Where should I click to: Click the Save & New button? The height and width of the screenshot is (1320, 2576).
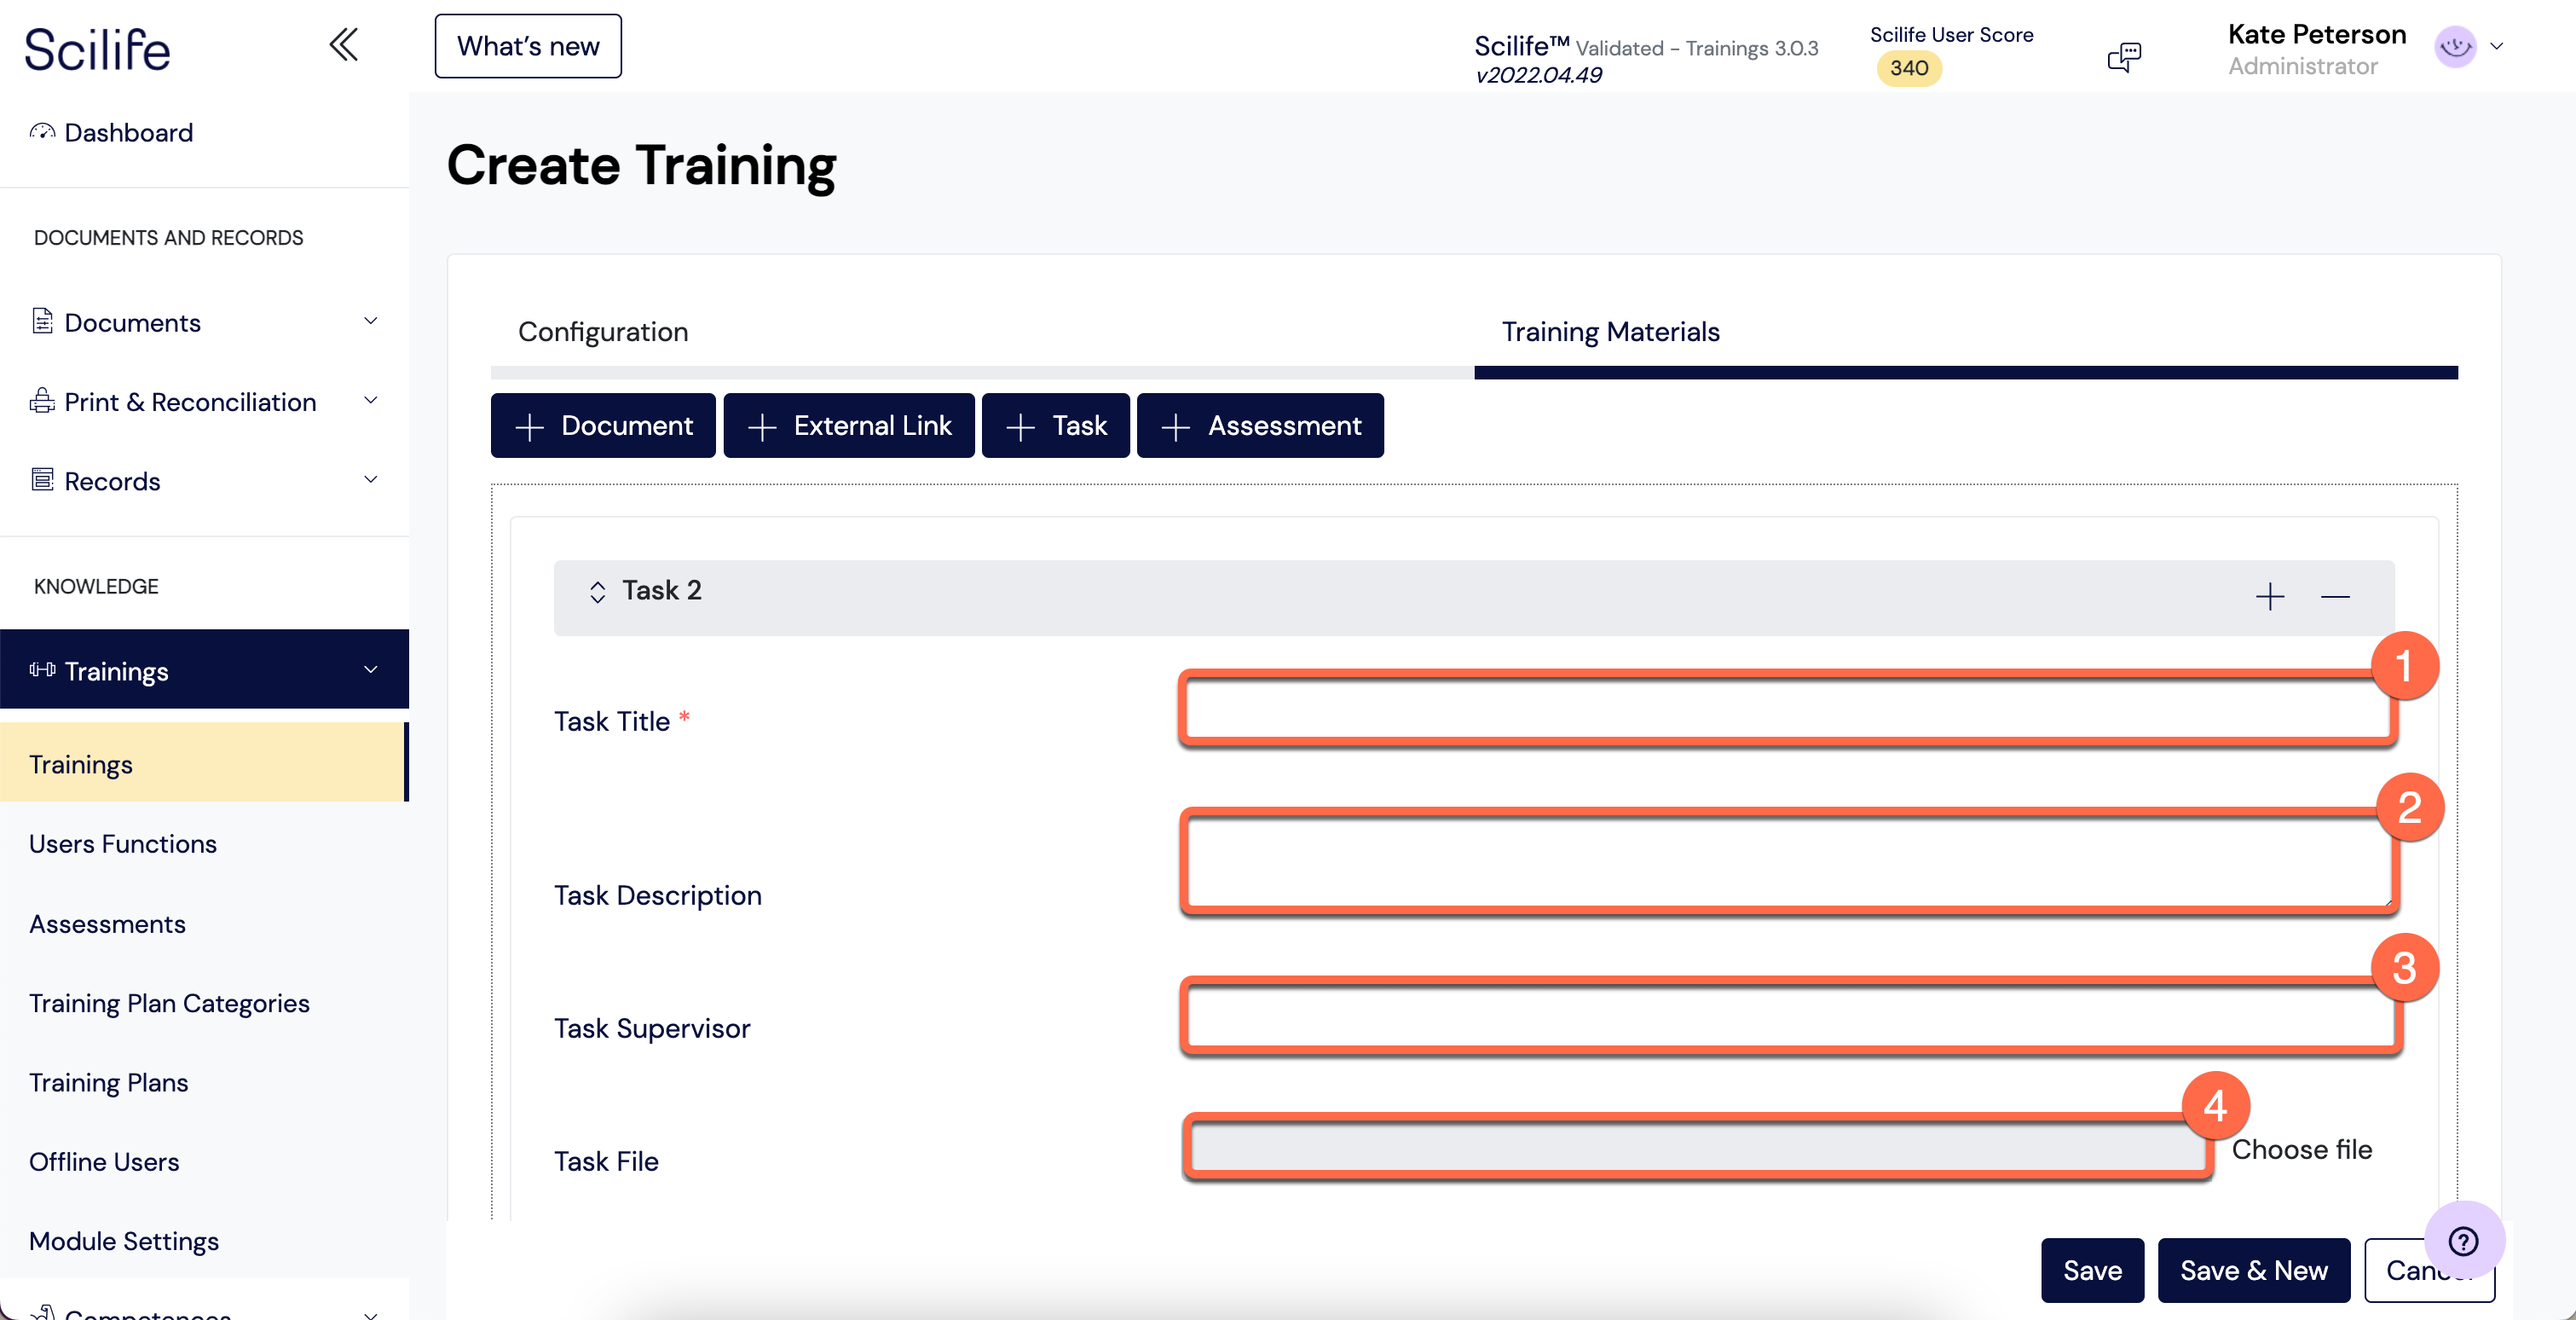click(x=2254, y=1270)
